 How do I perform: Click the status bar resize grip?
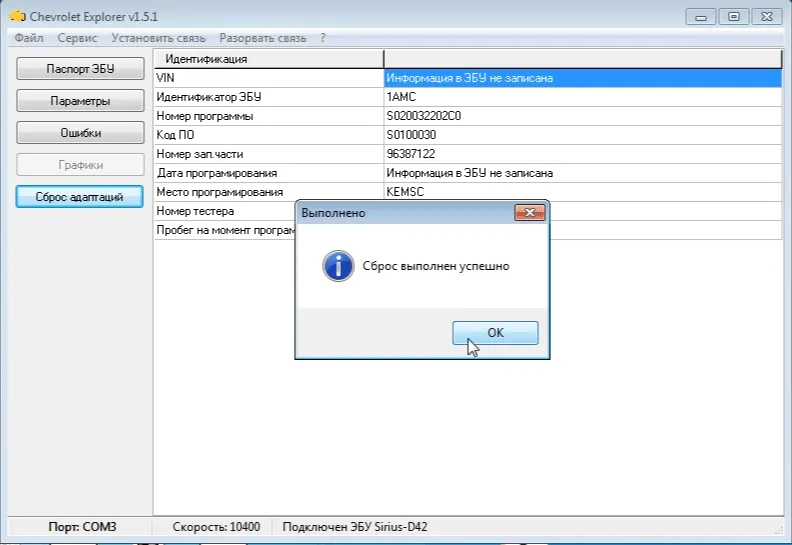pos(778,529)
